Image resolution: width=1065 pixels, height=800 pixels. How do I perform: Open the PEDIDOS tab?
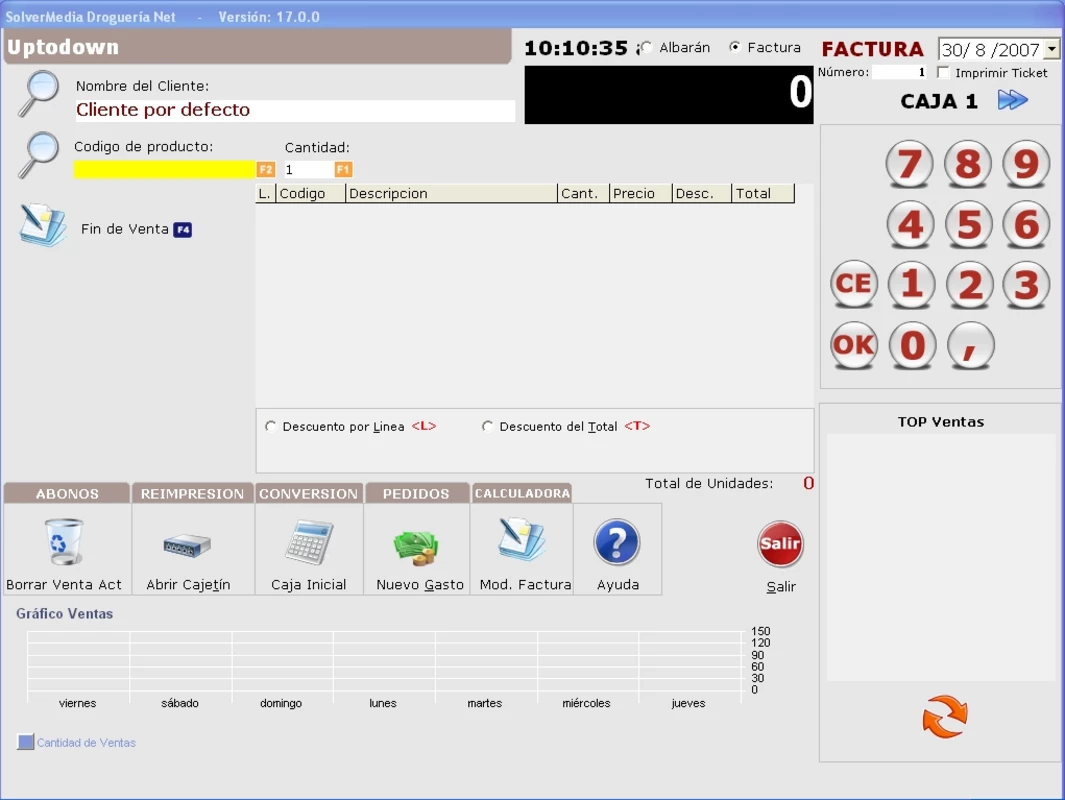click(x=416, y=494)
